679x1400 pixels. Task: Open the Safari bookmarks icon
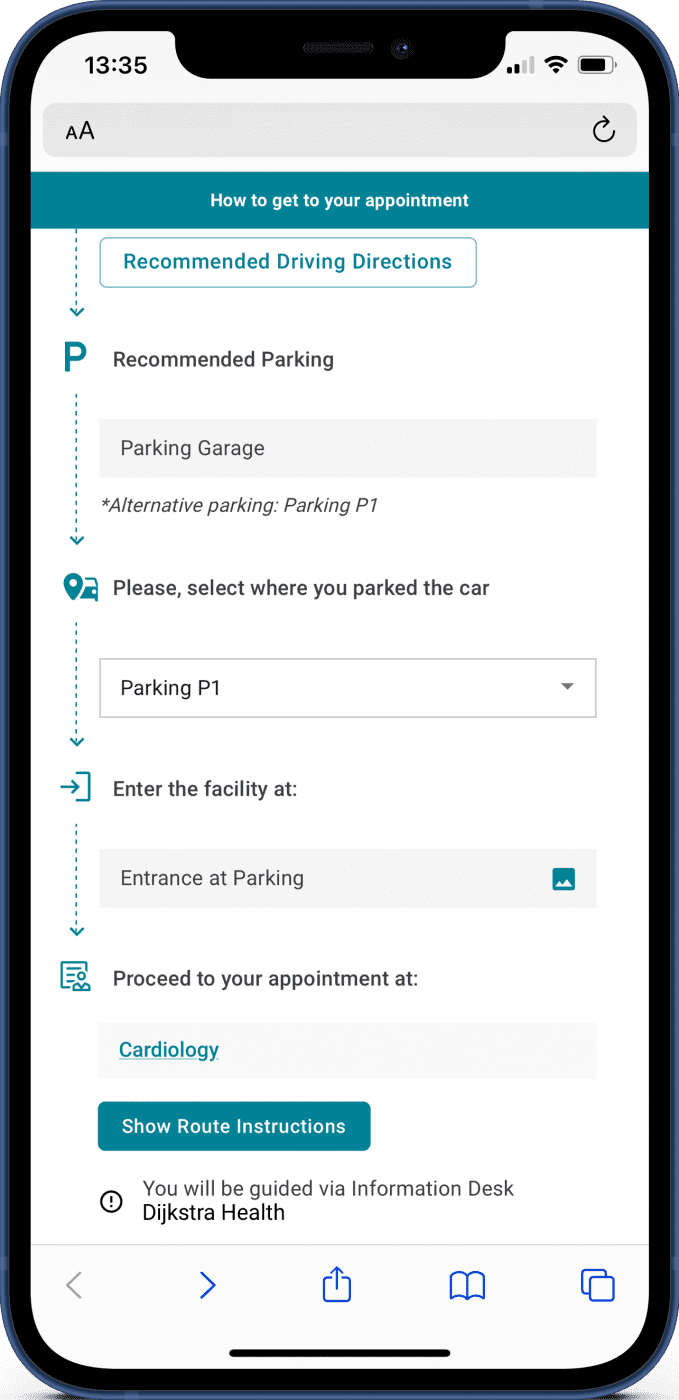click(x=467, y=1285)
